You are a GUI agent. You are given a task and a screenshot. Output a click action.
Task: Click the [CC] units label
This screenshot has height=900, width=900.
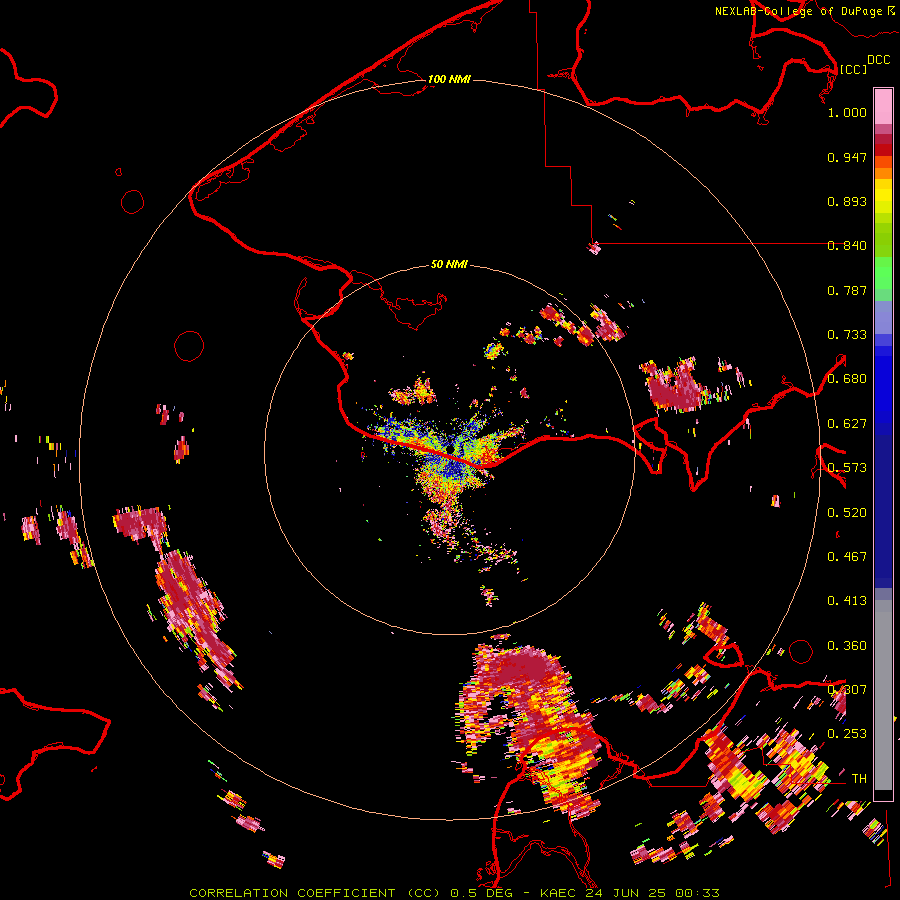coord(853,69)
